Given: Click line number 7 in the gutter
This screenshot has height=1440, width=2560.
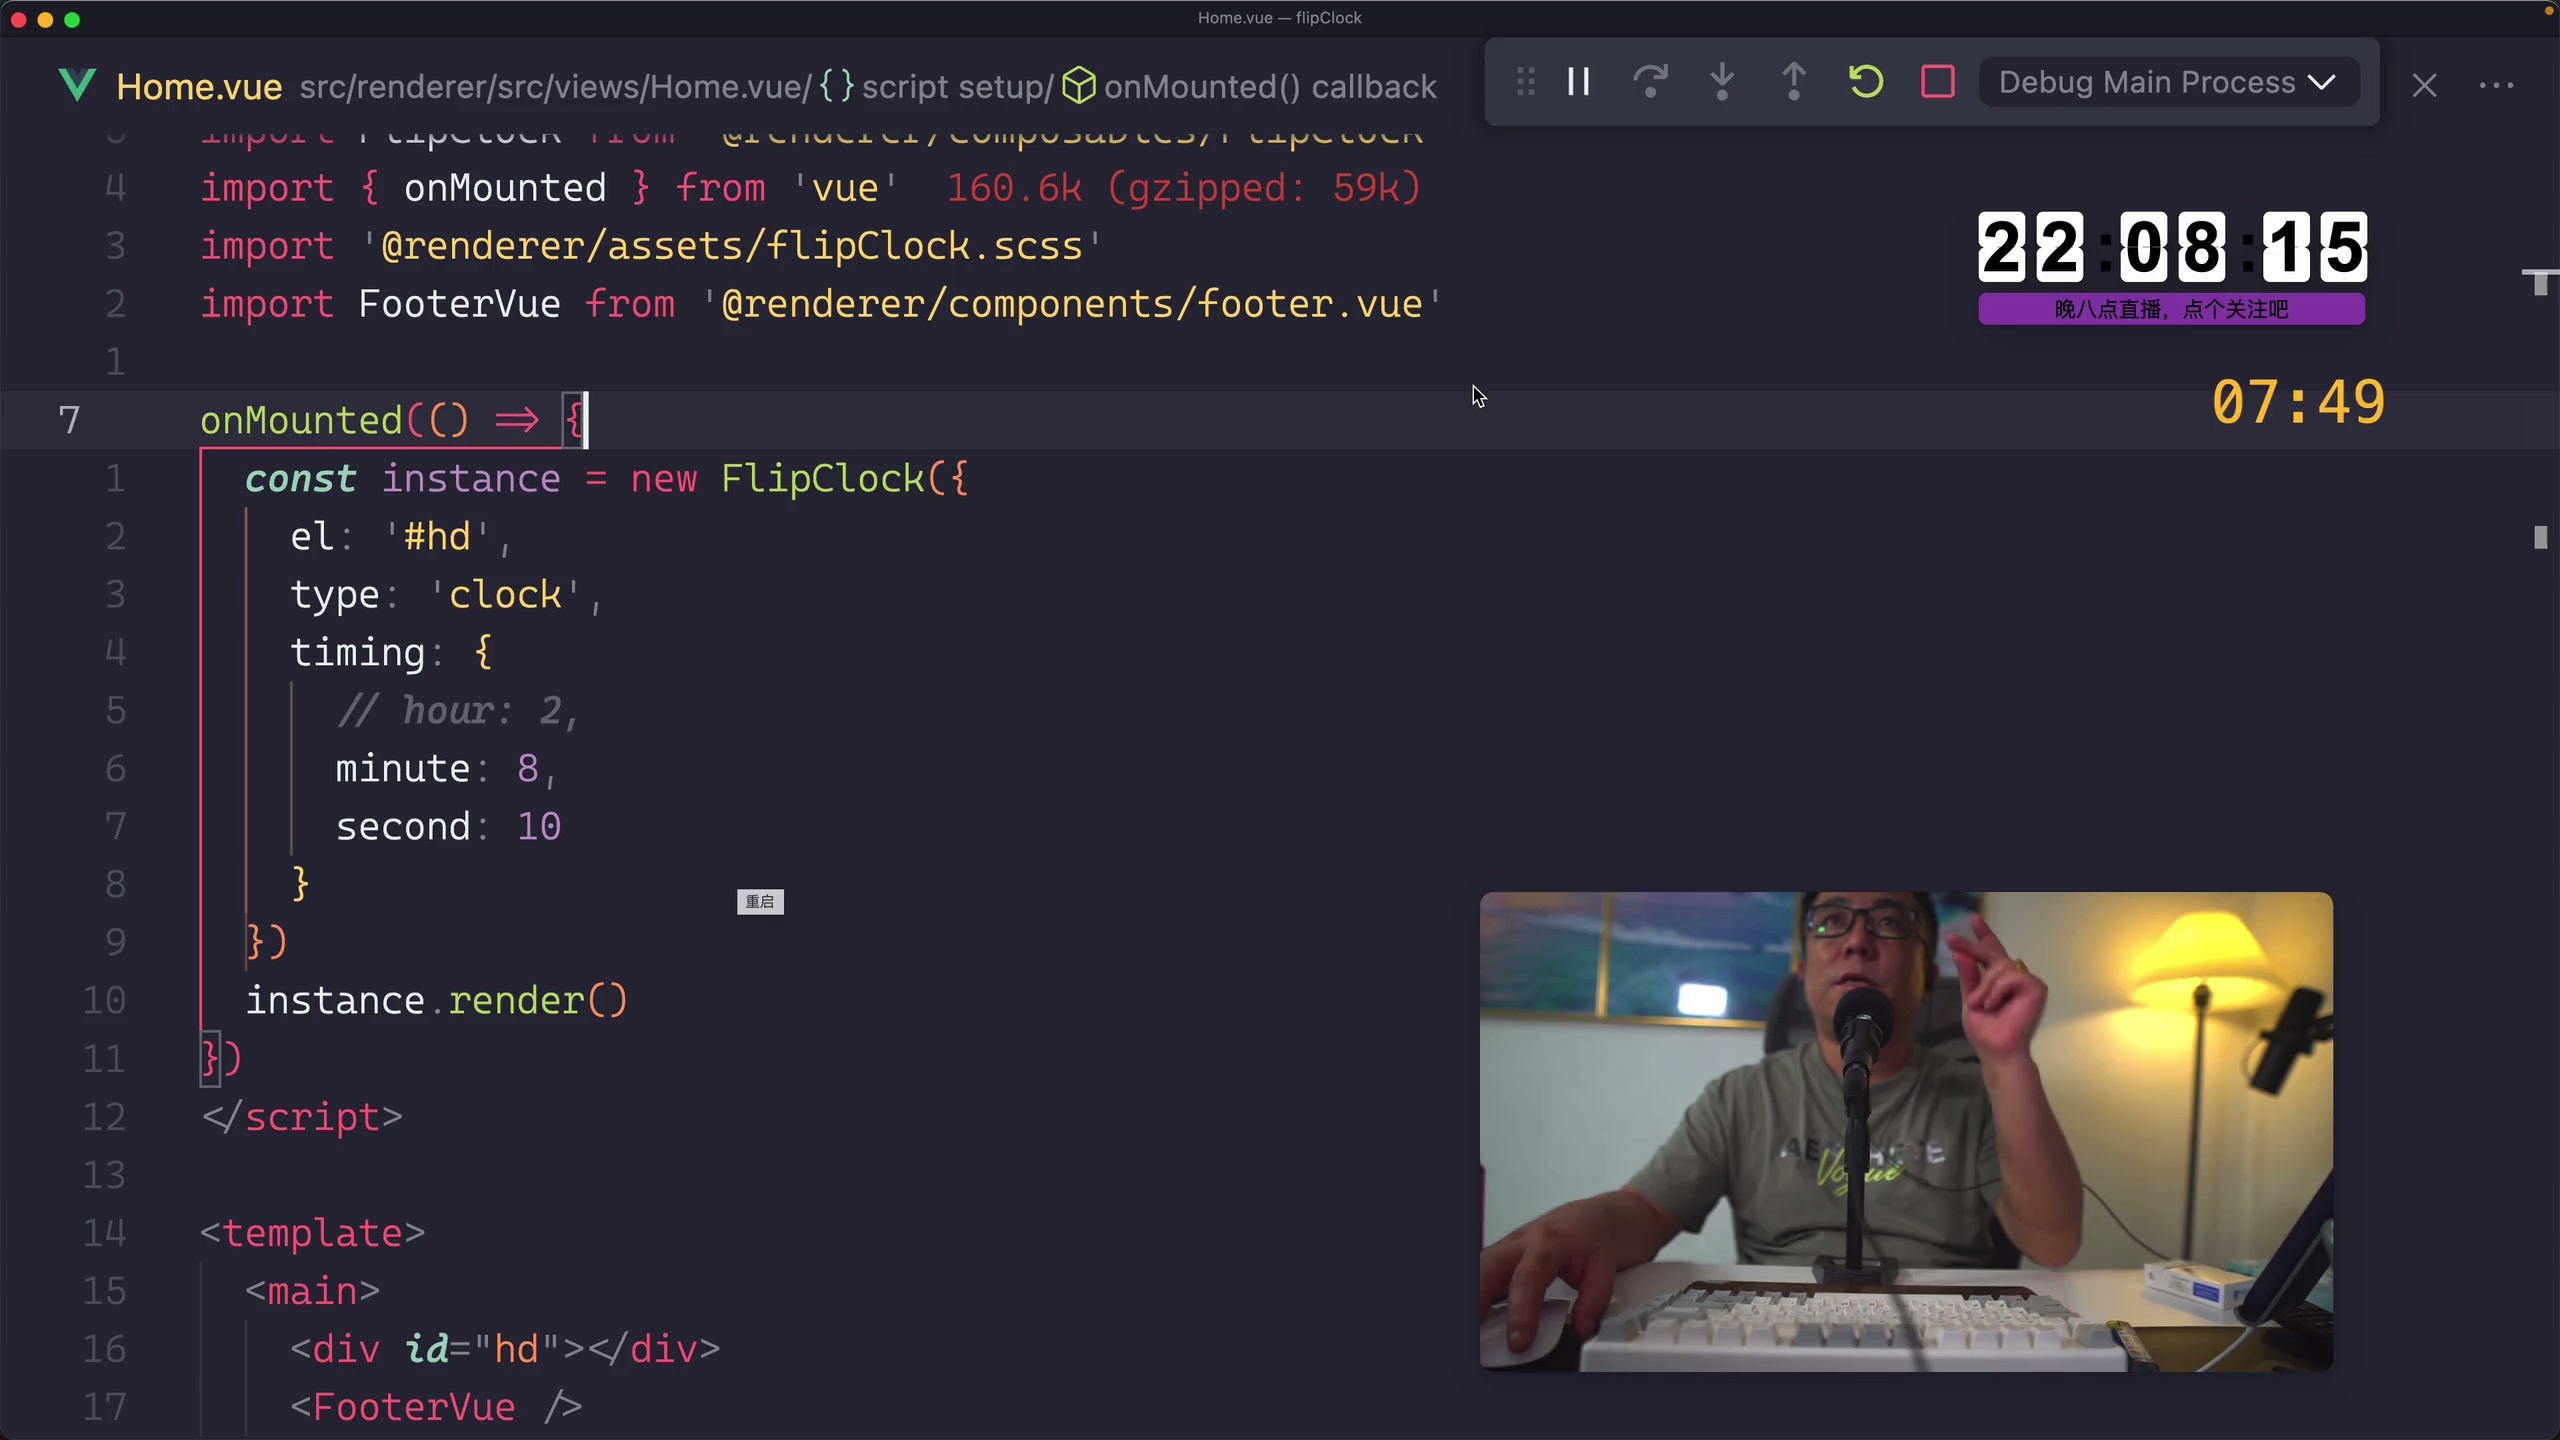Looking at the screenshot, I should pos(70,420).
